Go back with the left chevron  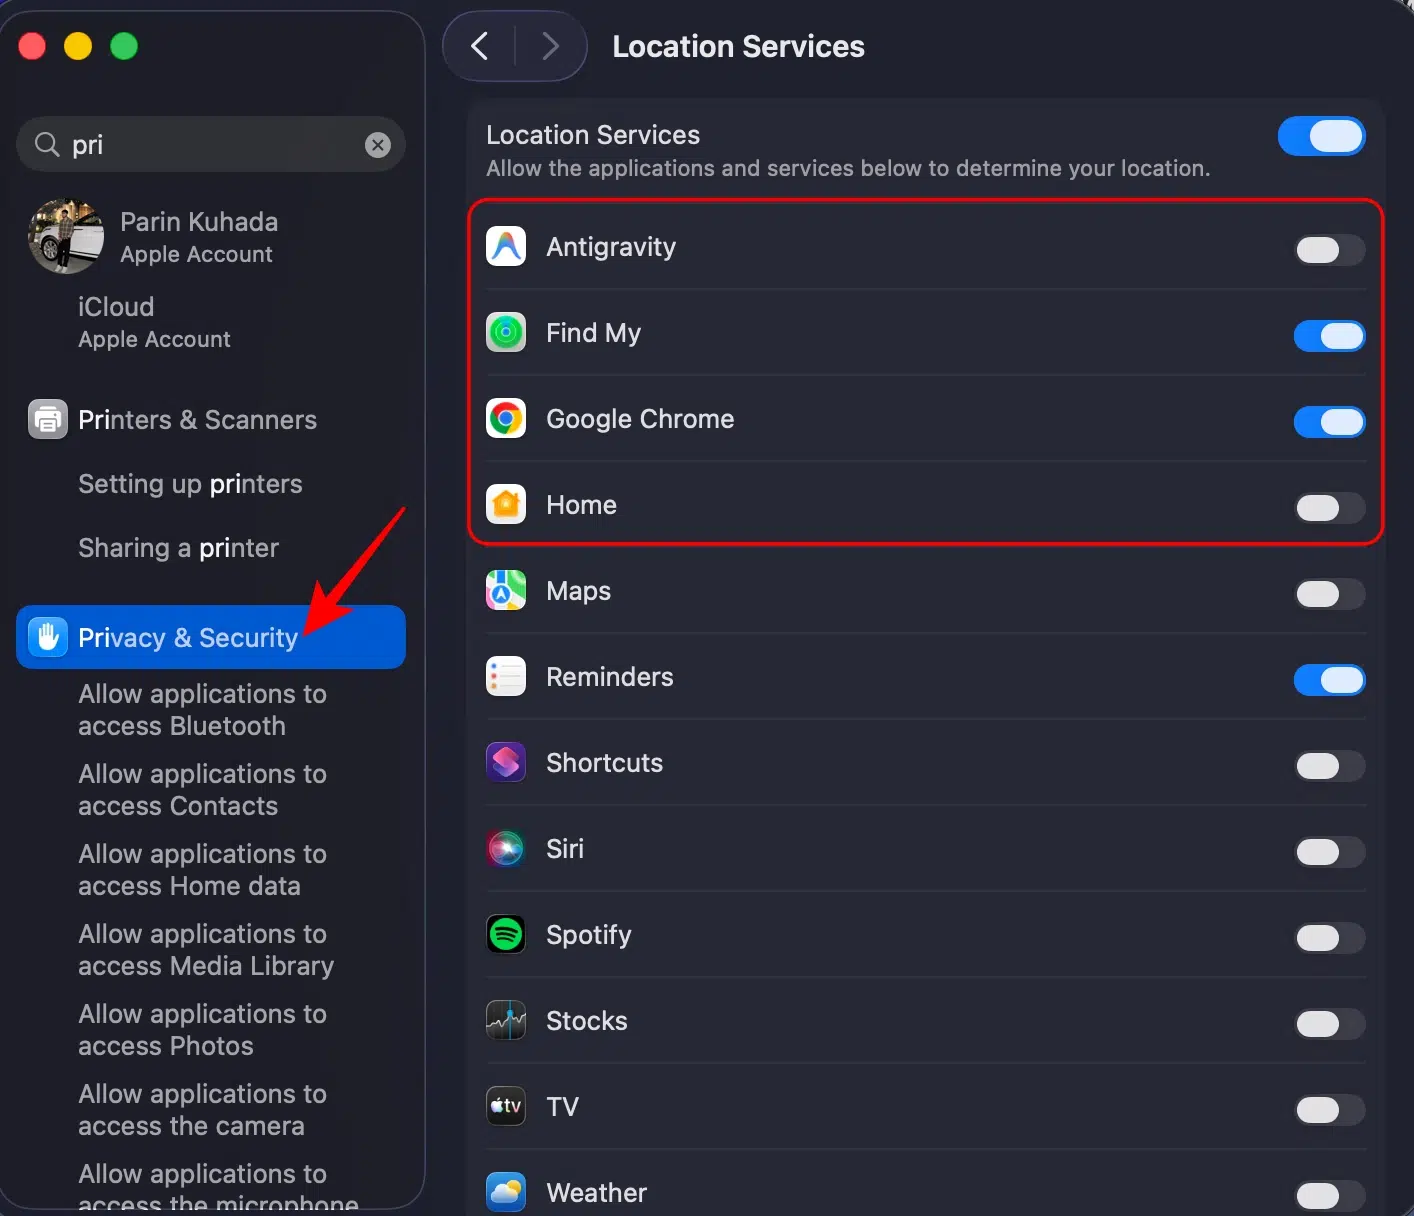coord(480,46)
